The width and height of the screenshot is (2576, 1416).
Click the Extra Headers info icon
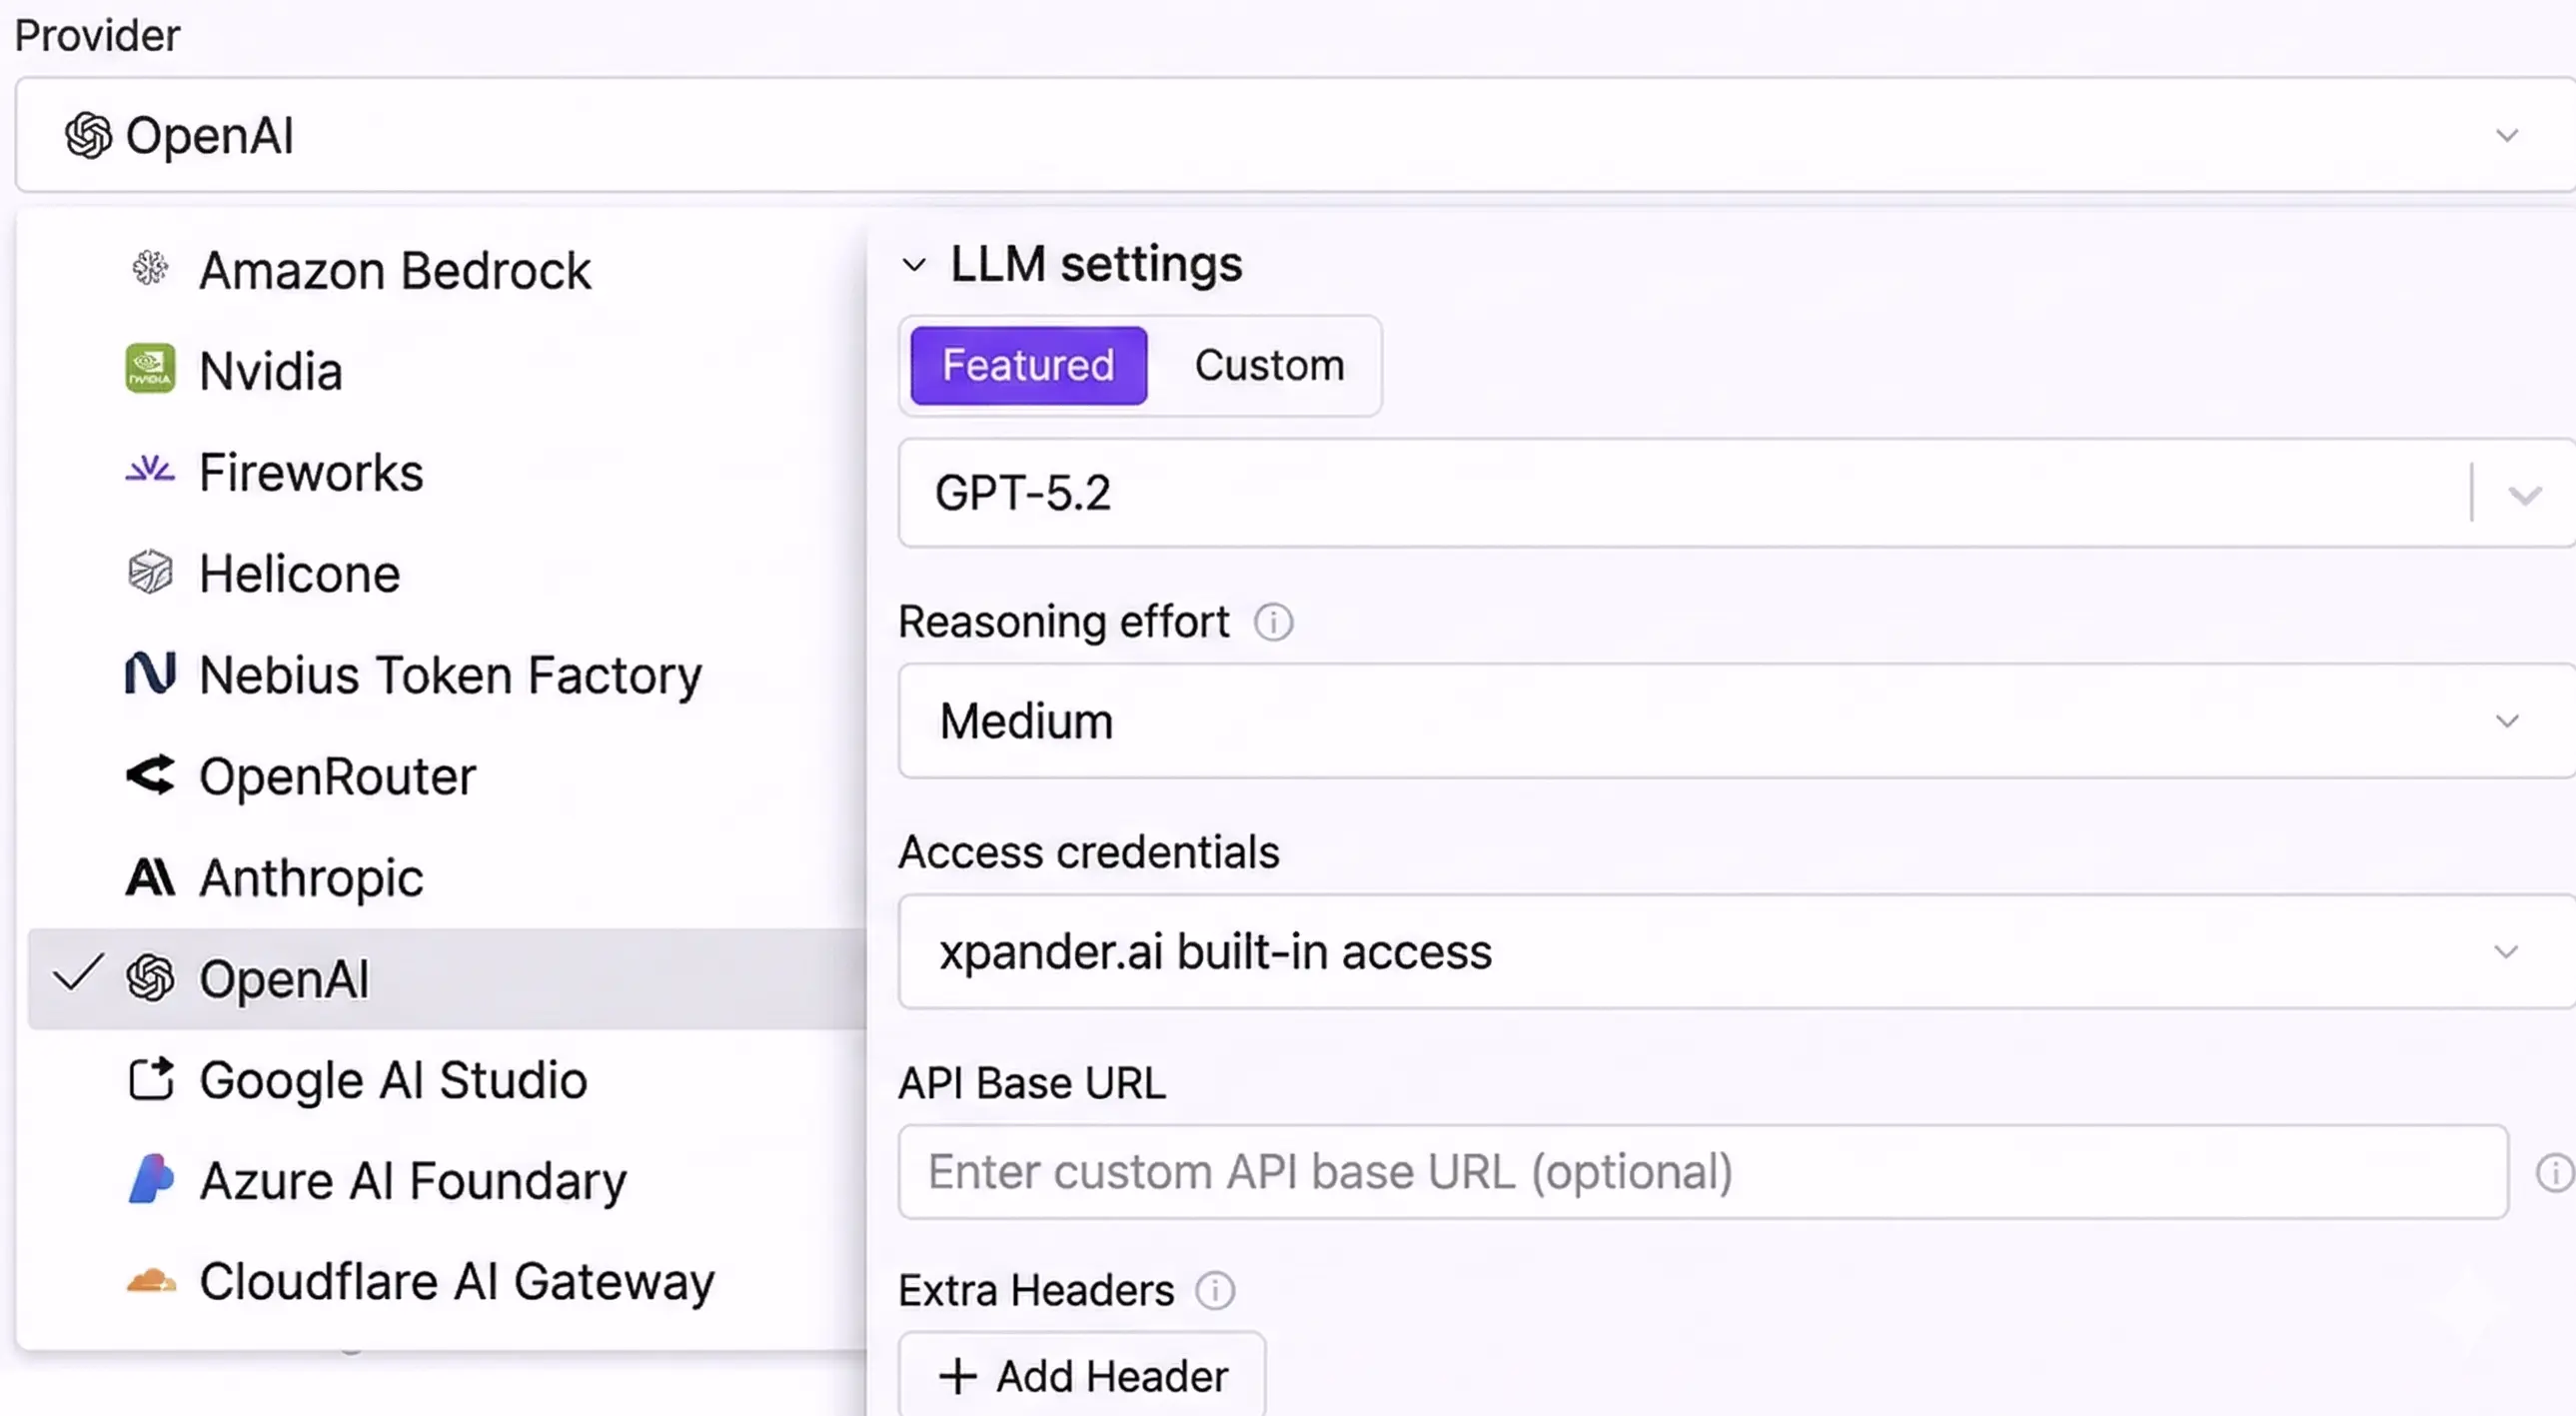[x=1215, y=1290]
